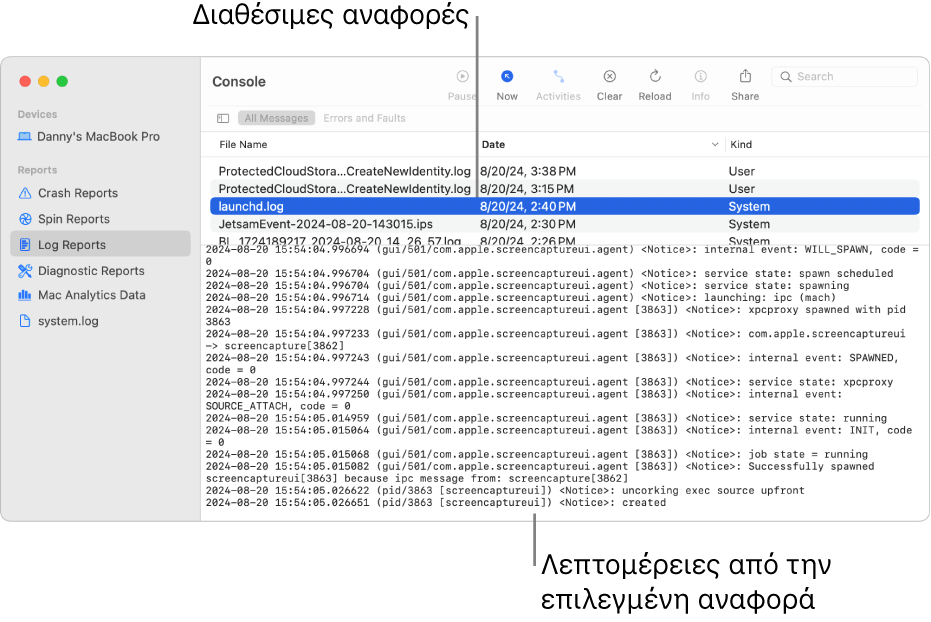Viewport: 931px width, 622px height.
Task: Select JetsamEvent-2024-08-20-143015.ips row
Action: pyautogui.click(x=565, y=224)
